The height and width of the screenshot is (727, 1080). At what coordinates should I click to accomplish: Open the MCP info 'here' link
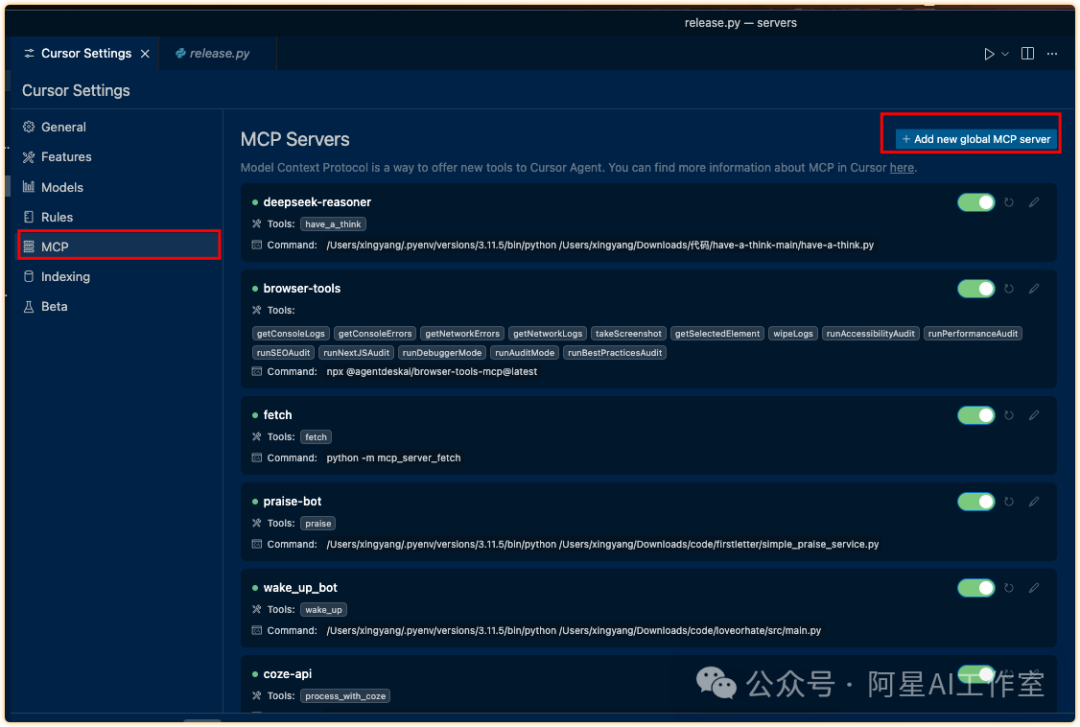coord(901,167)
